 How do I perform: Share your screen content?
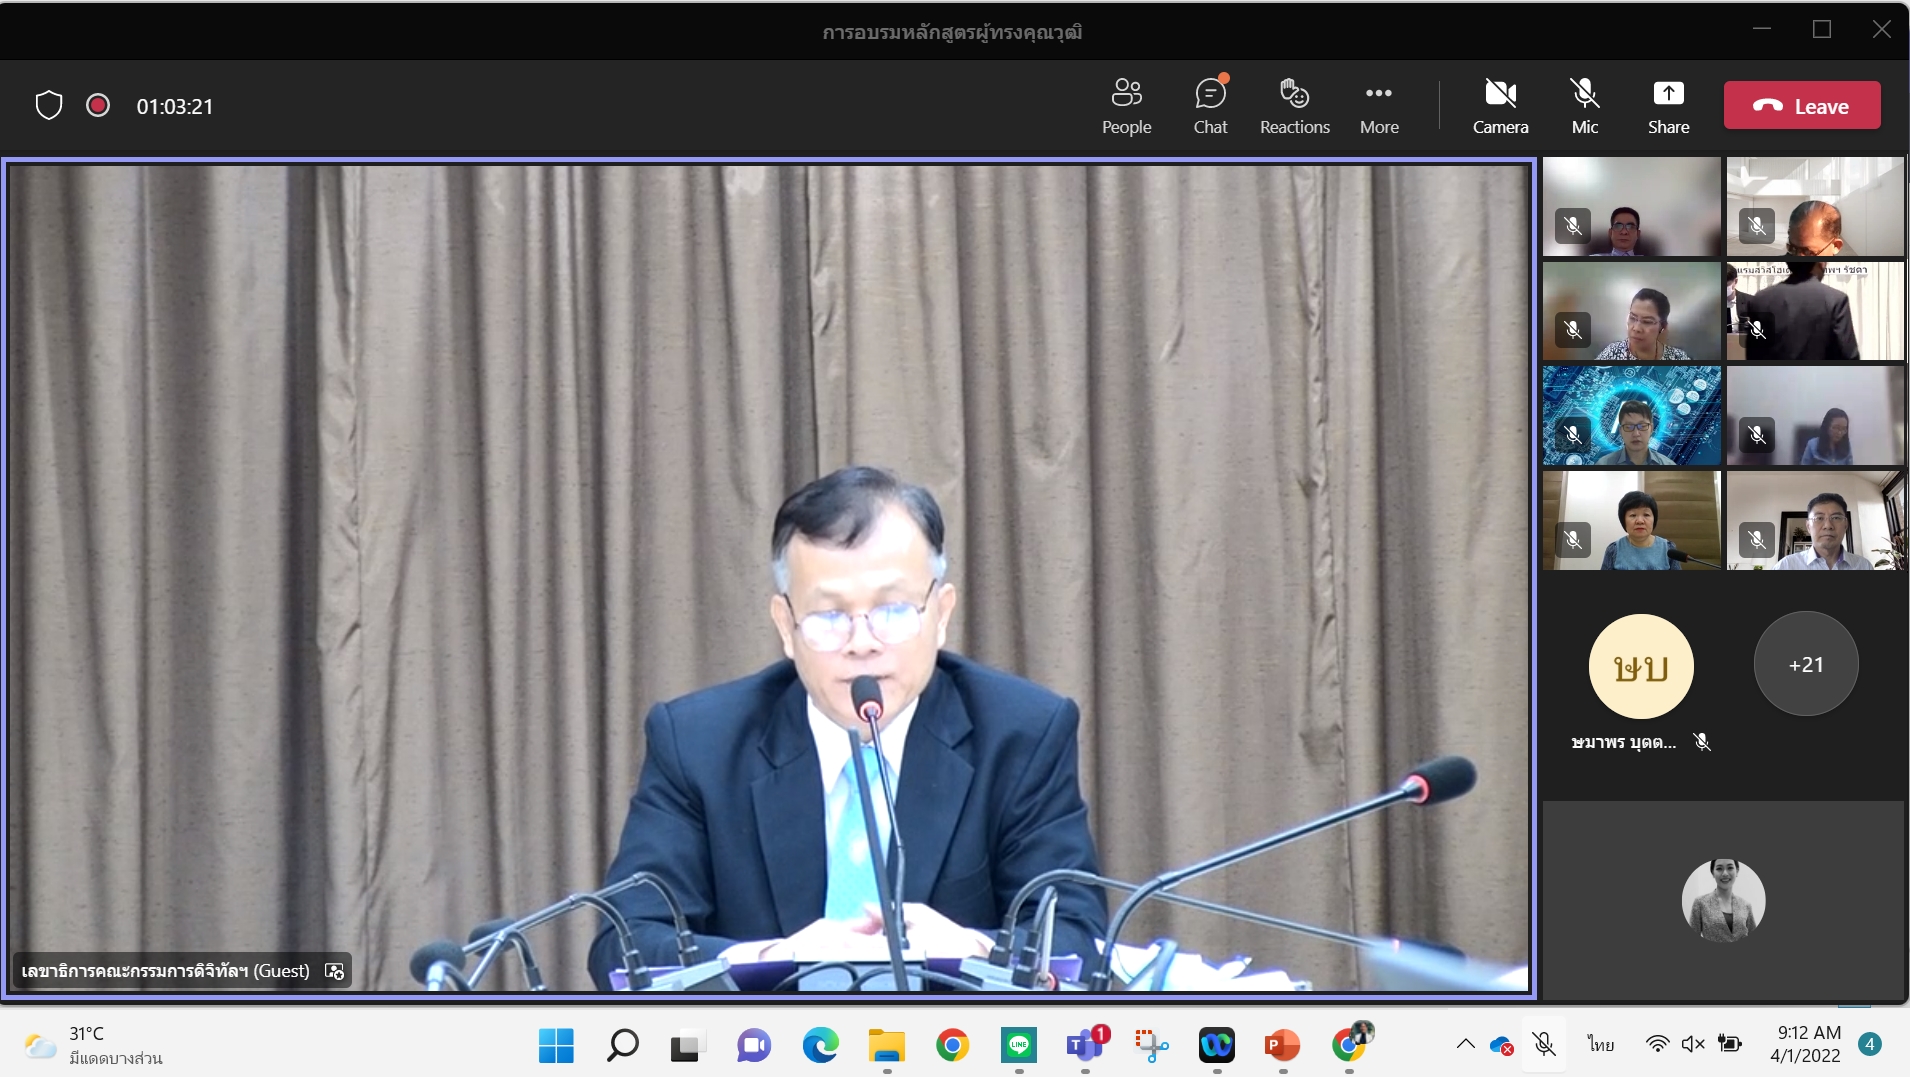(x=1668, y=105)
